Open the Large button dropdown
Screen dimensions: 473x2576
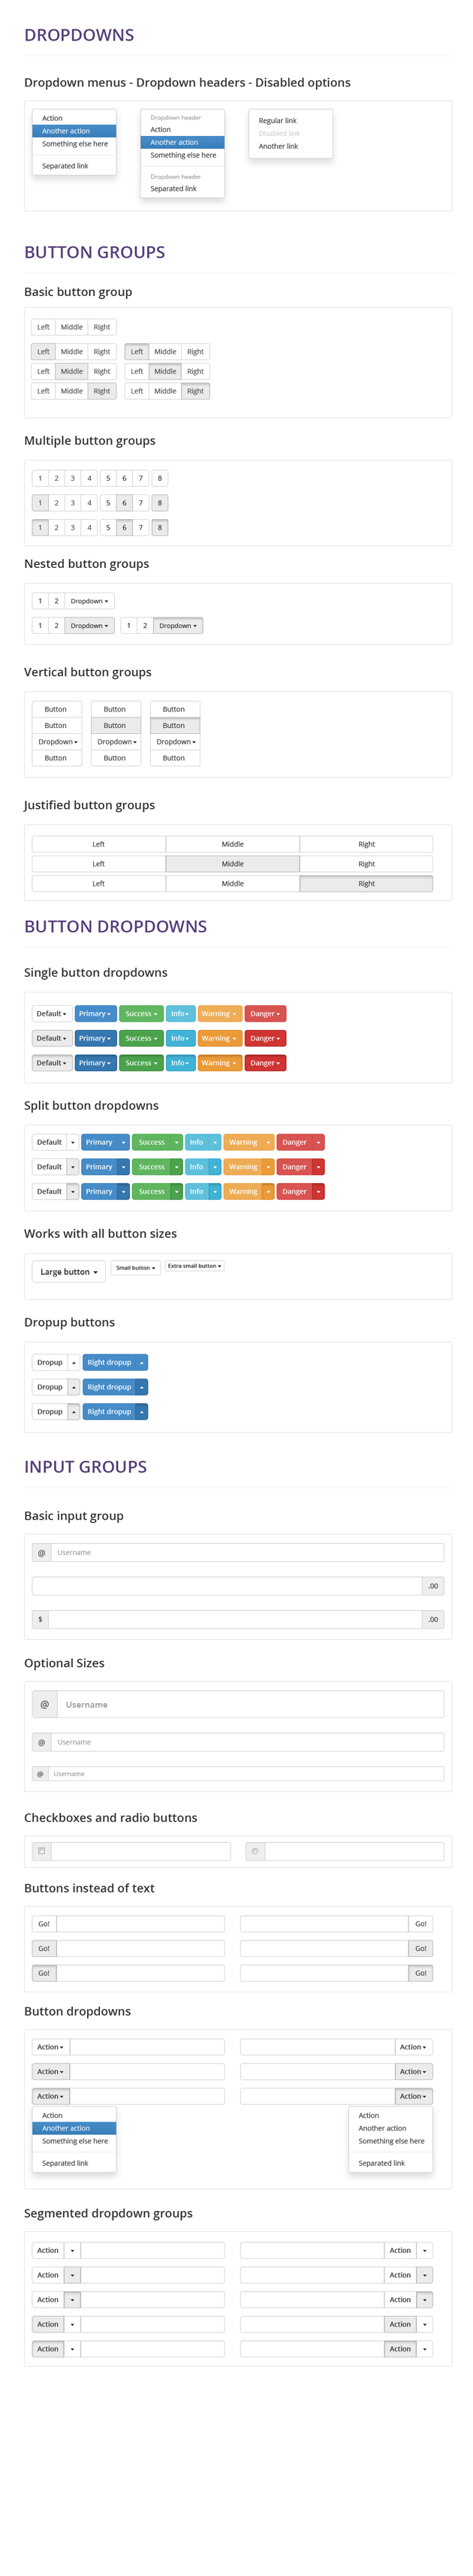click(69, 1271)
